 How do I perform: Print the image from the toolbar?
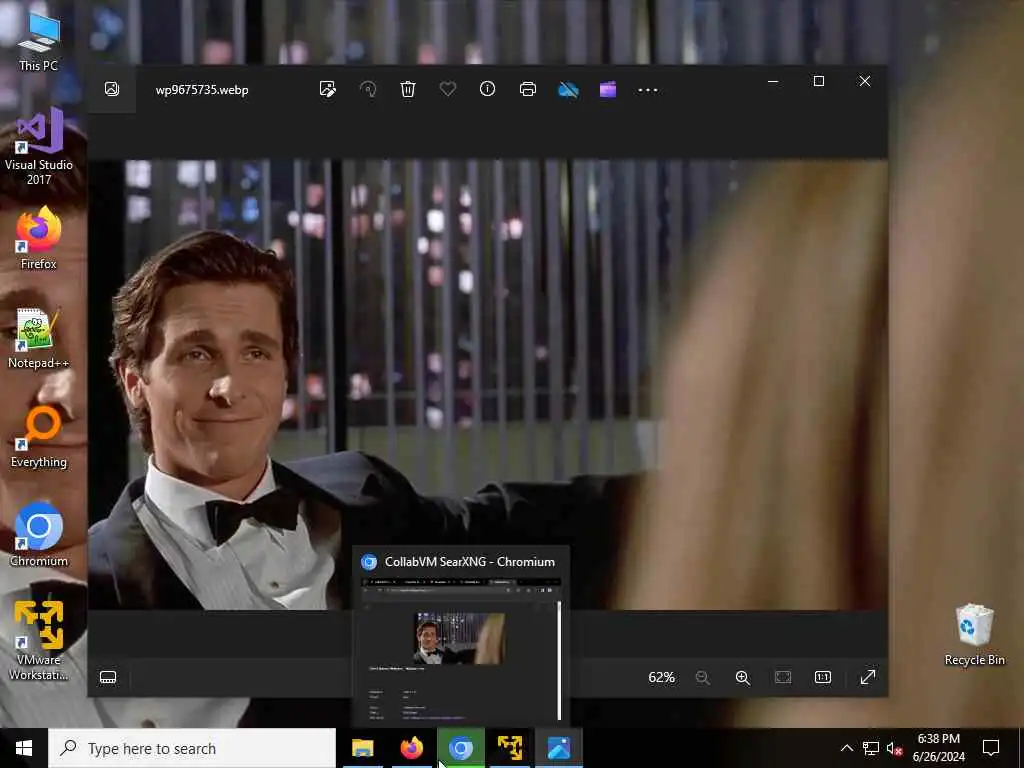pos(528,89)
